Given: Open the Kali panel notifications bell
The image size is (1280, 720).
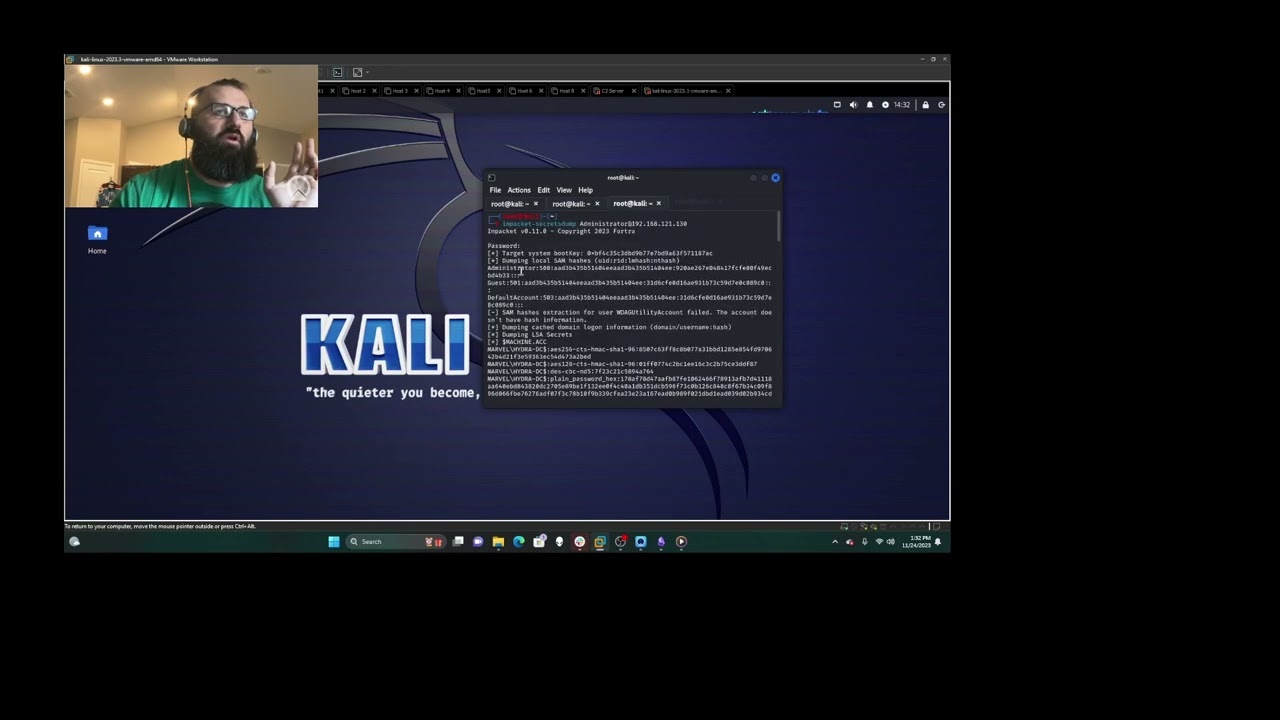Looking at the screenshot, I should click(x=869, y=105).
